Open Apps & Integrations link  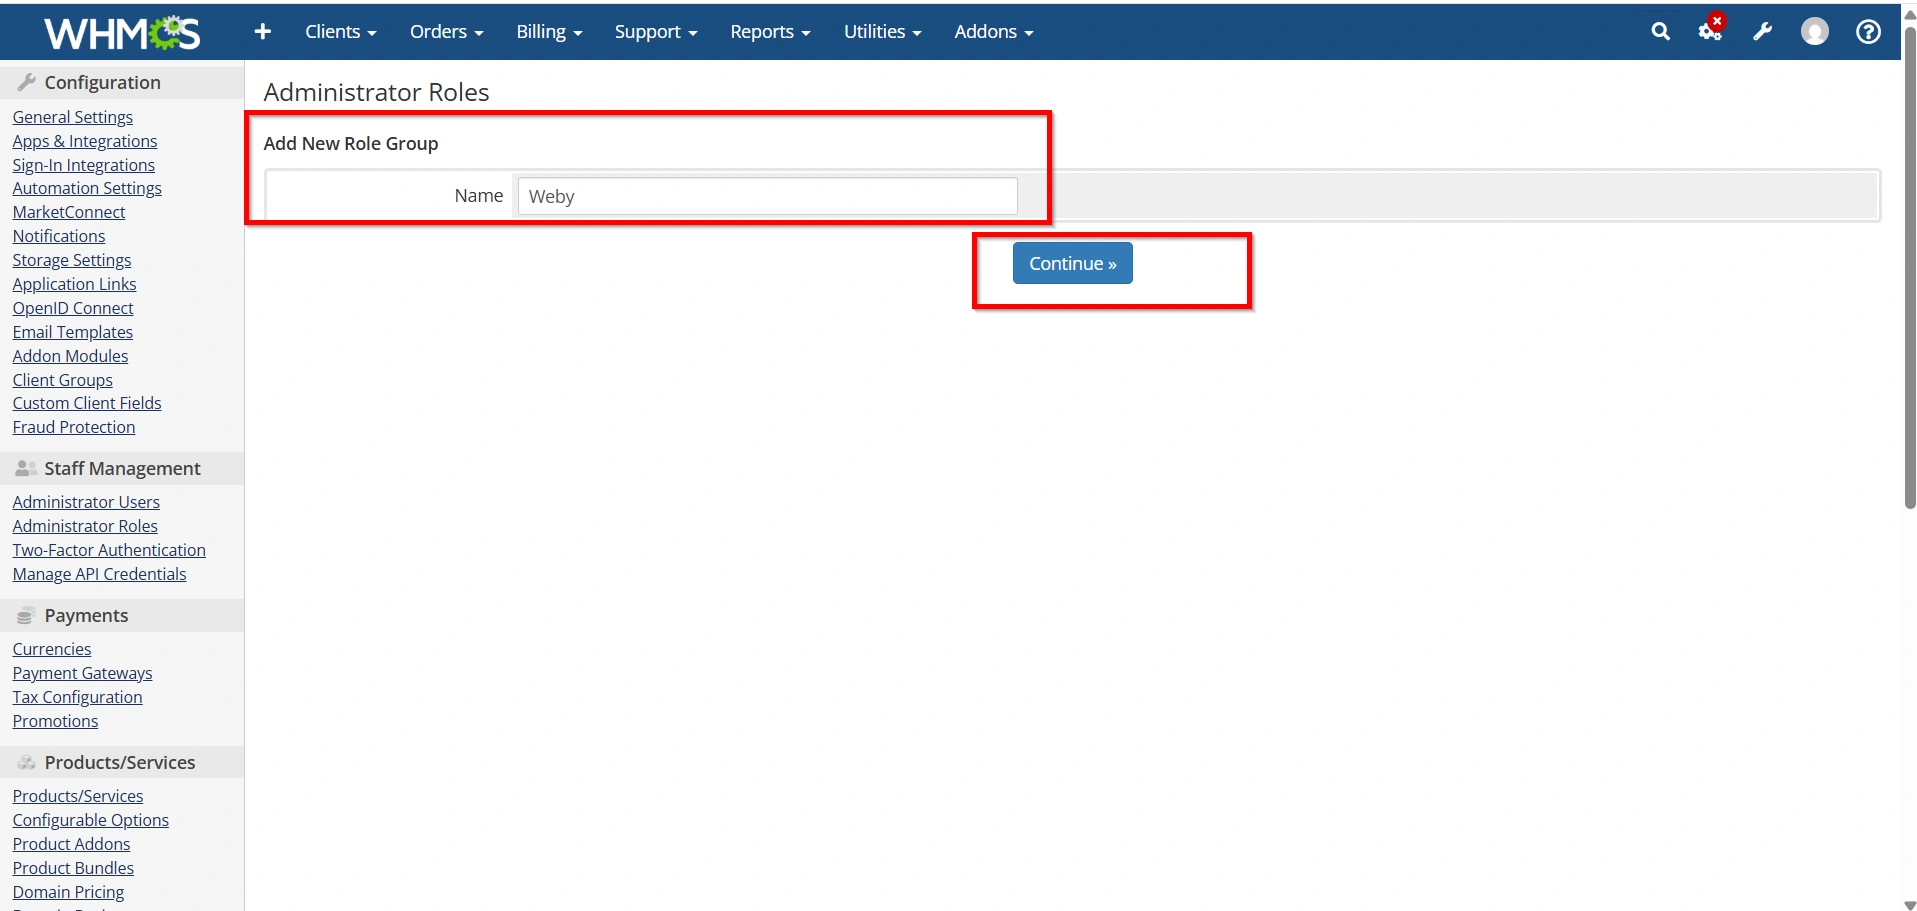(x=85, y=141)
